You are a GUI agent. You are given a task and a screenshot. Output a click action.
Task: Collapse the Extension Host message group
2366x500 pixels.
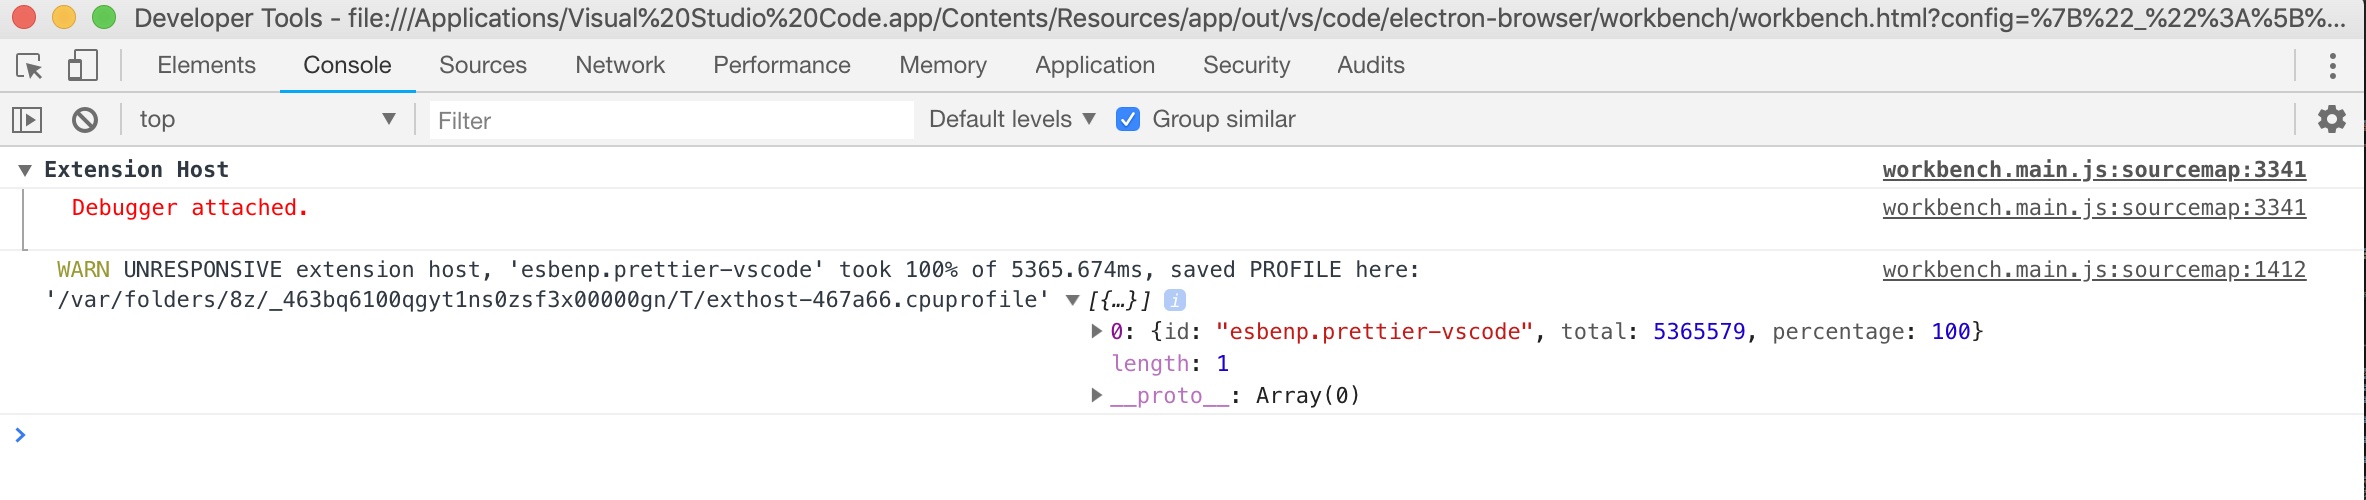[25, 170]
